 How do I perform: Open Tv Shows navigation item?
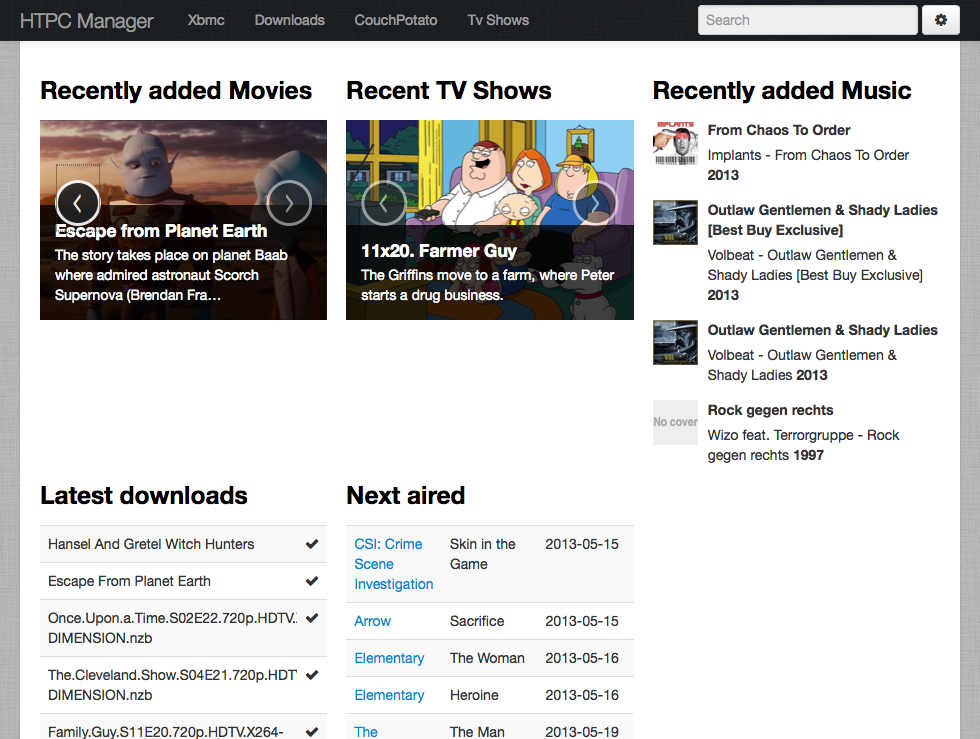coord(498,20)
